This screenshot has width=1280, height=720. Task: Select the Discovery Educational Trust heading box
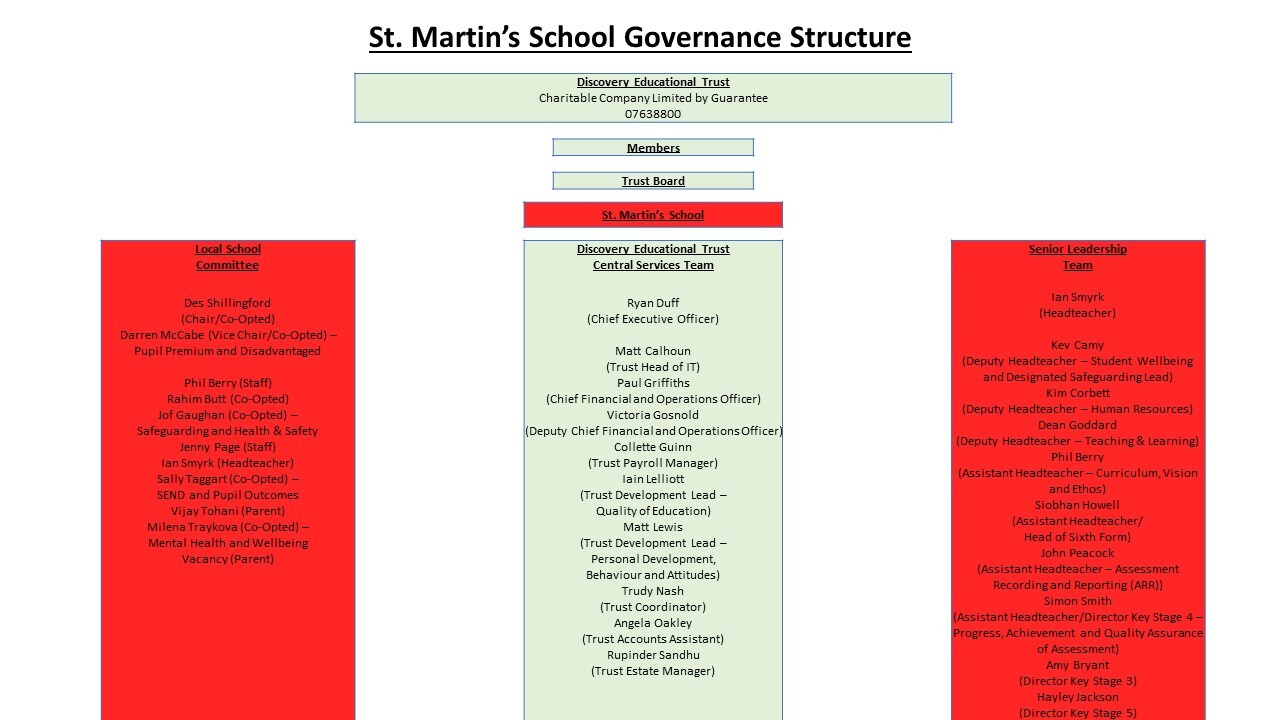coord(653,98)
